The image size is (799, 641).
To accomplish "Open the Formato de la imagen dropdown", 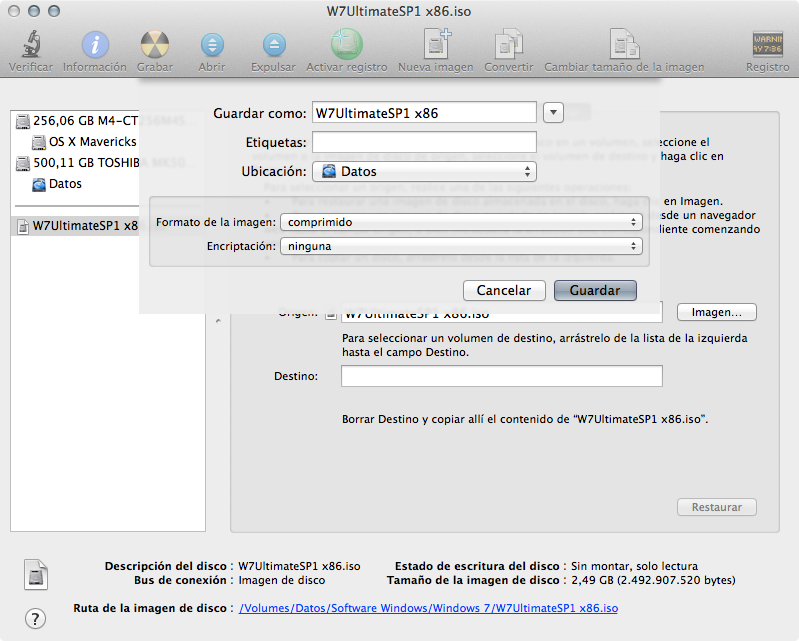I will (x=461, y=222).
